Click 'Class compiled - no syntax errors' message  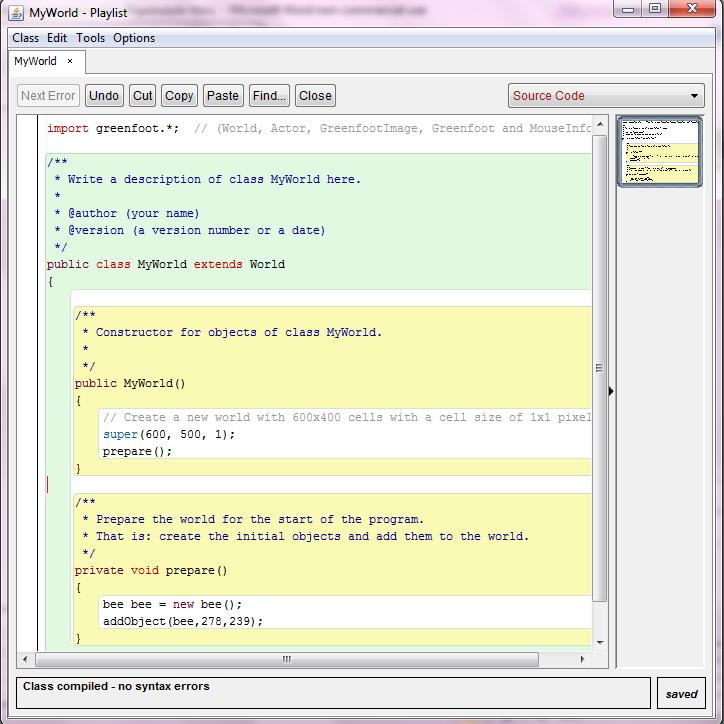pos(116,686)
